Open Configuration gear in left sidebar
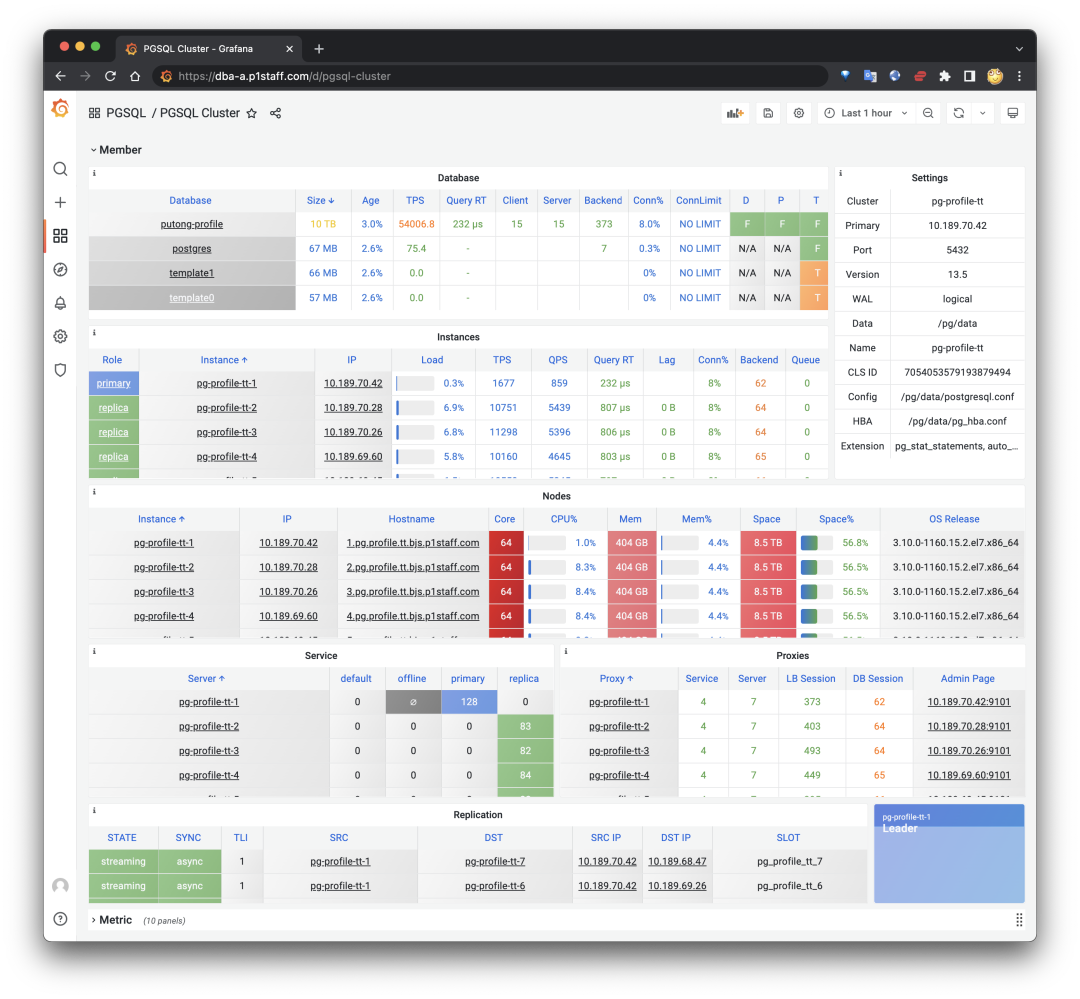The image size is (1080, 999). tap(60, 336)
